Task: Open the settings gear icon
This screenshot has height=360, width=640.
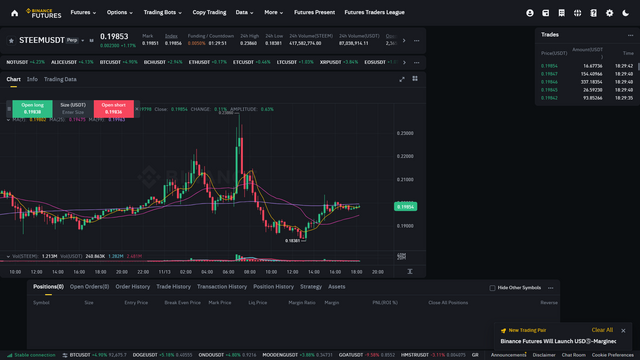Action: 609,13
